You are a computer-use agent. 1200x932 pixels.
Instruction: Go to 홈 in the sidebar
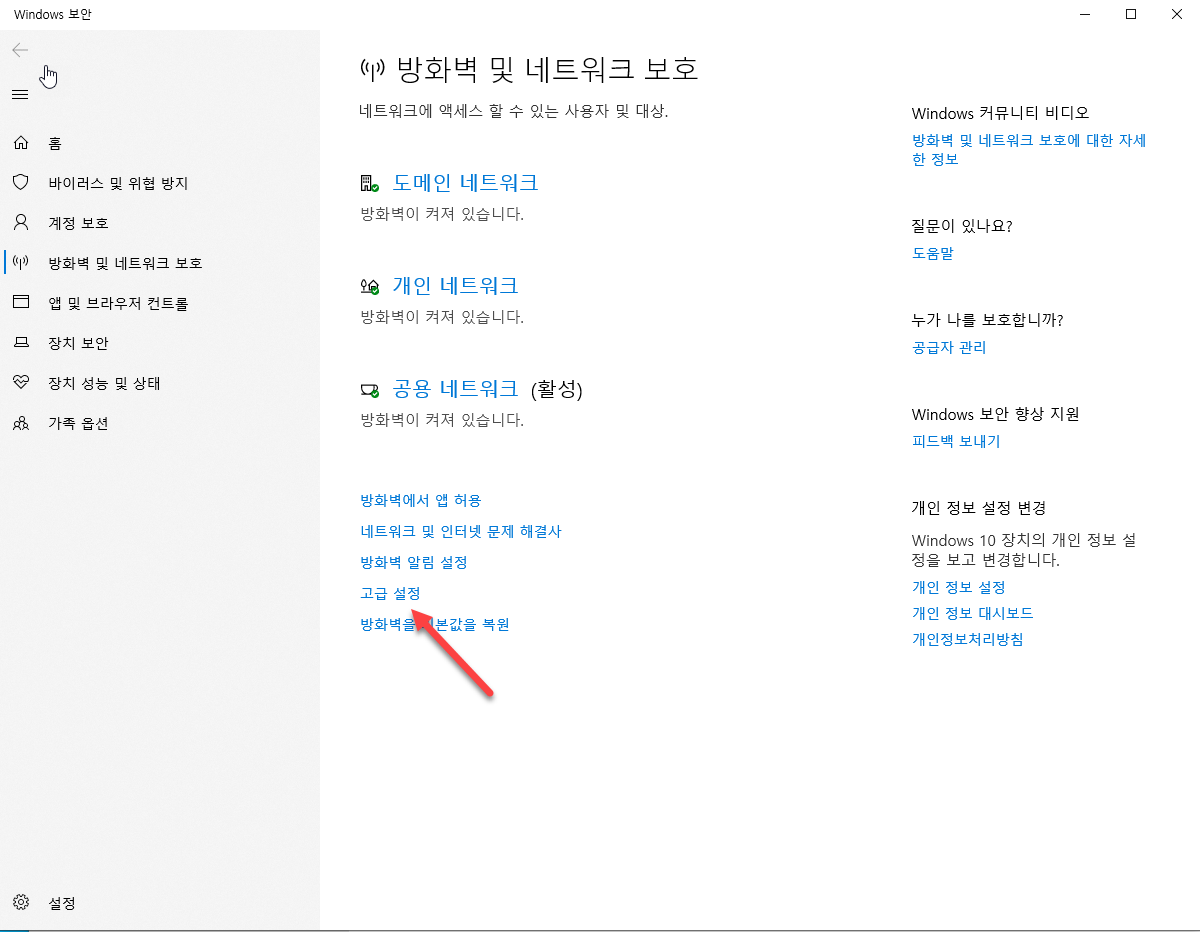[x=56, y=143]
